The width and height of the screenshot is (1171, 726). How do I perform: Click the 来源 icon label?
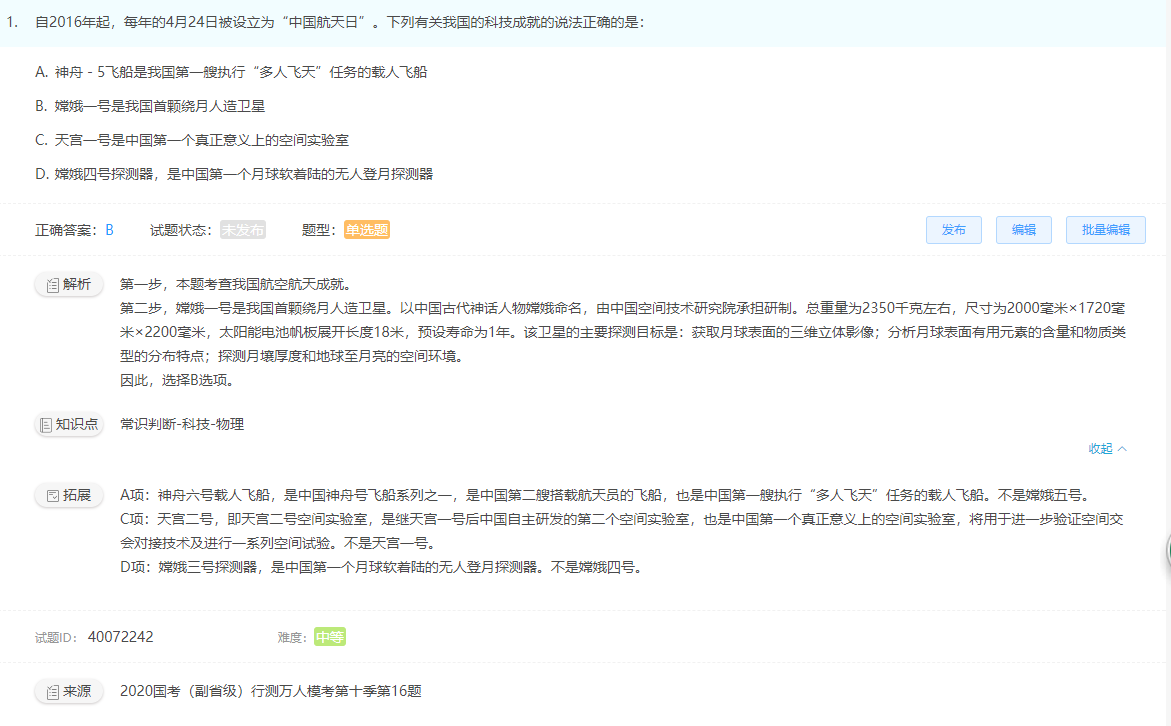point(69,692)
